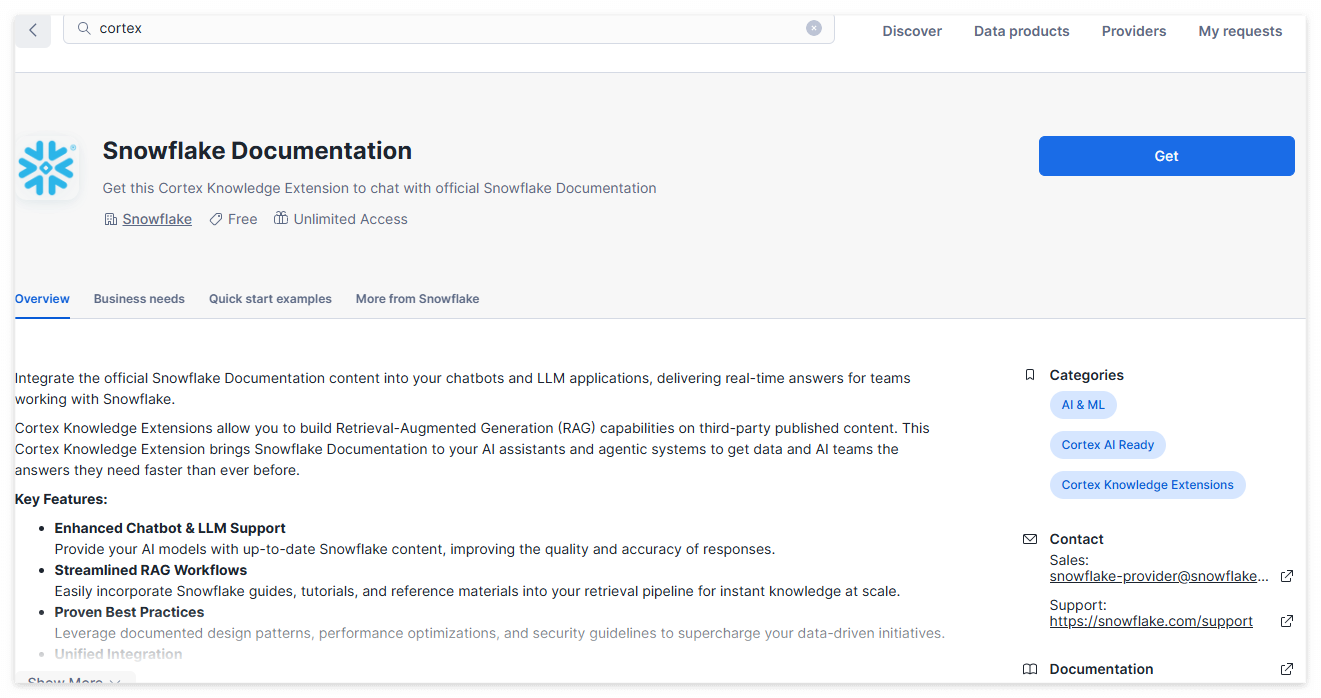Click the Unified Integration item

click(x=118, y=654)
